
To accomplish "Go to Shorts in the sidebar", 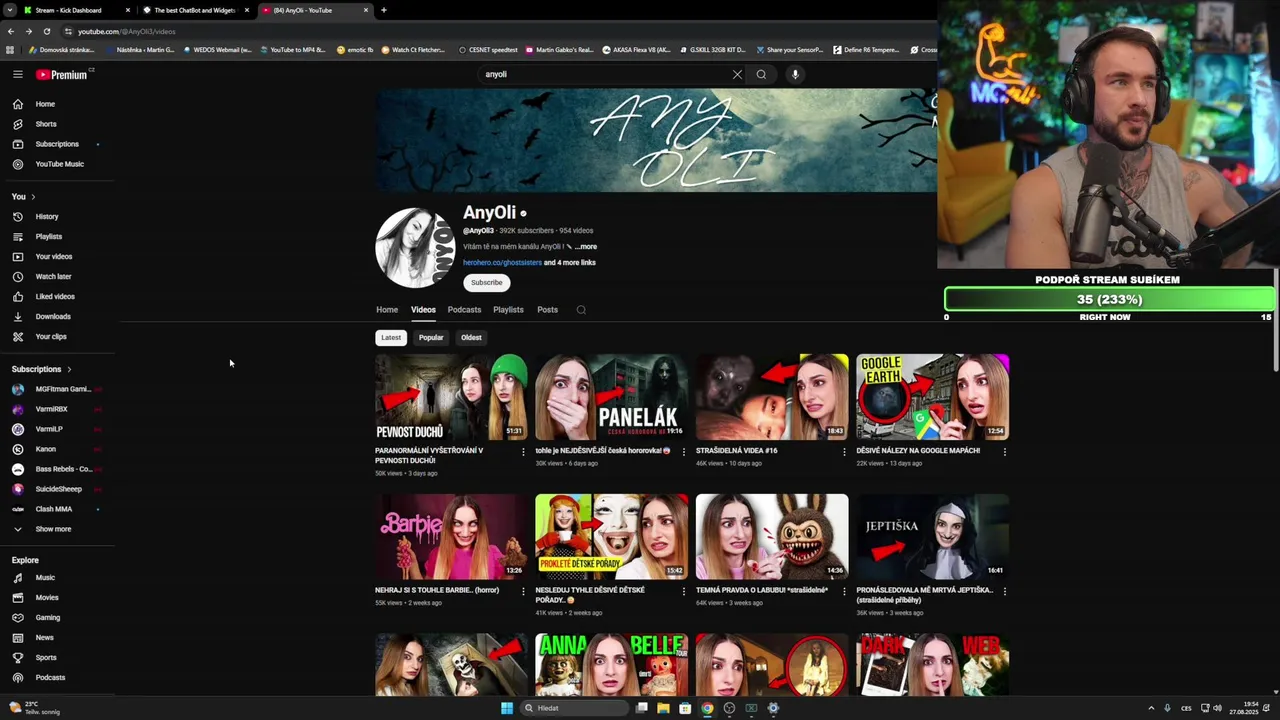I will (x=45, y=124).
